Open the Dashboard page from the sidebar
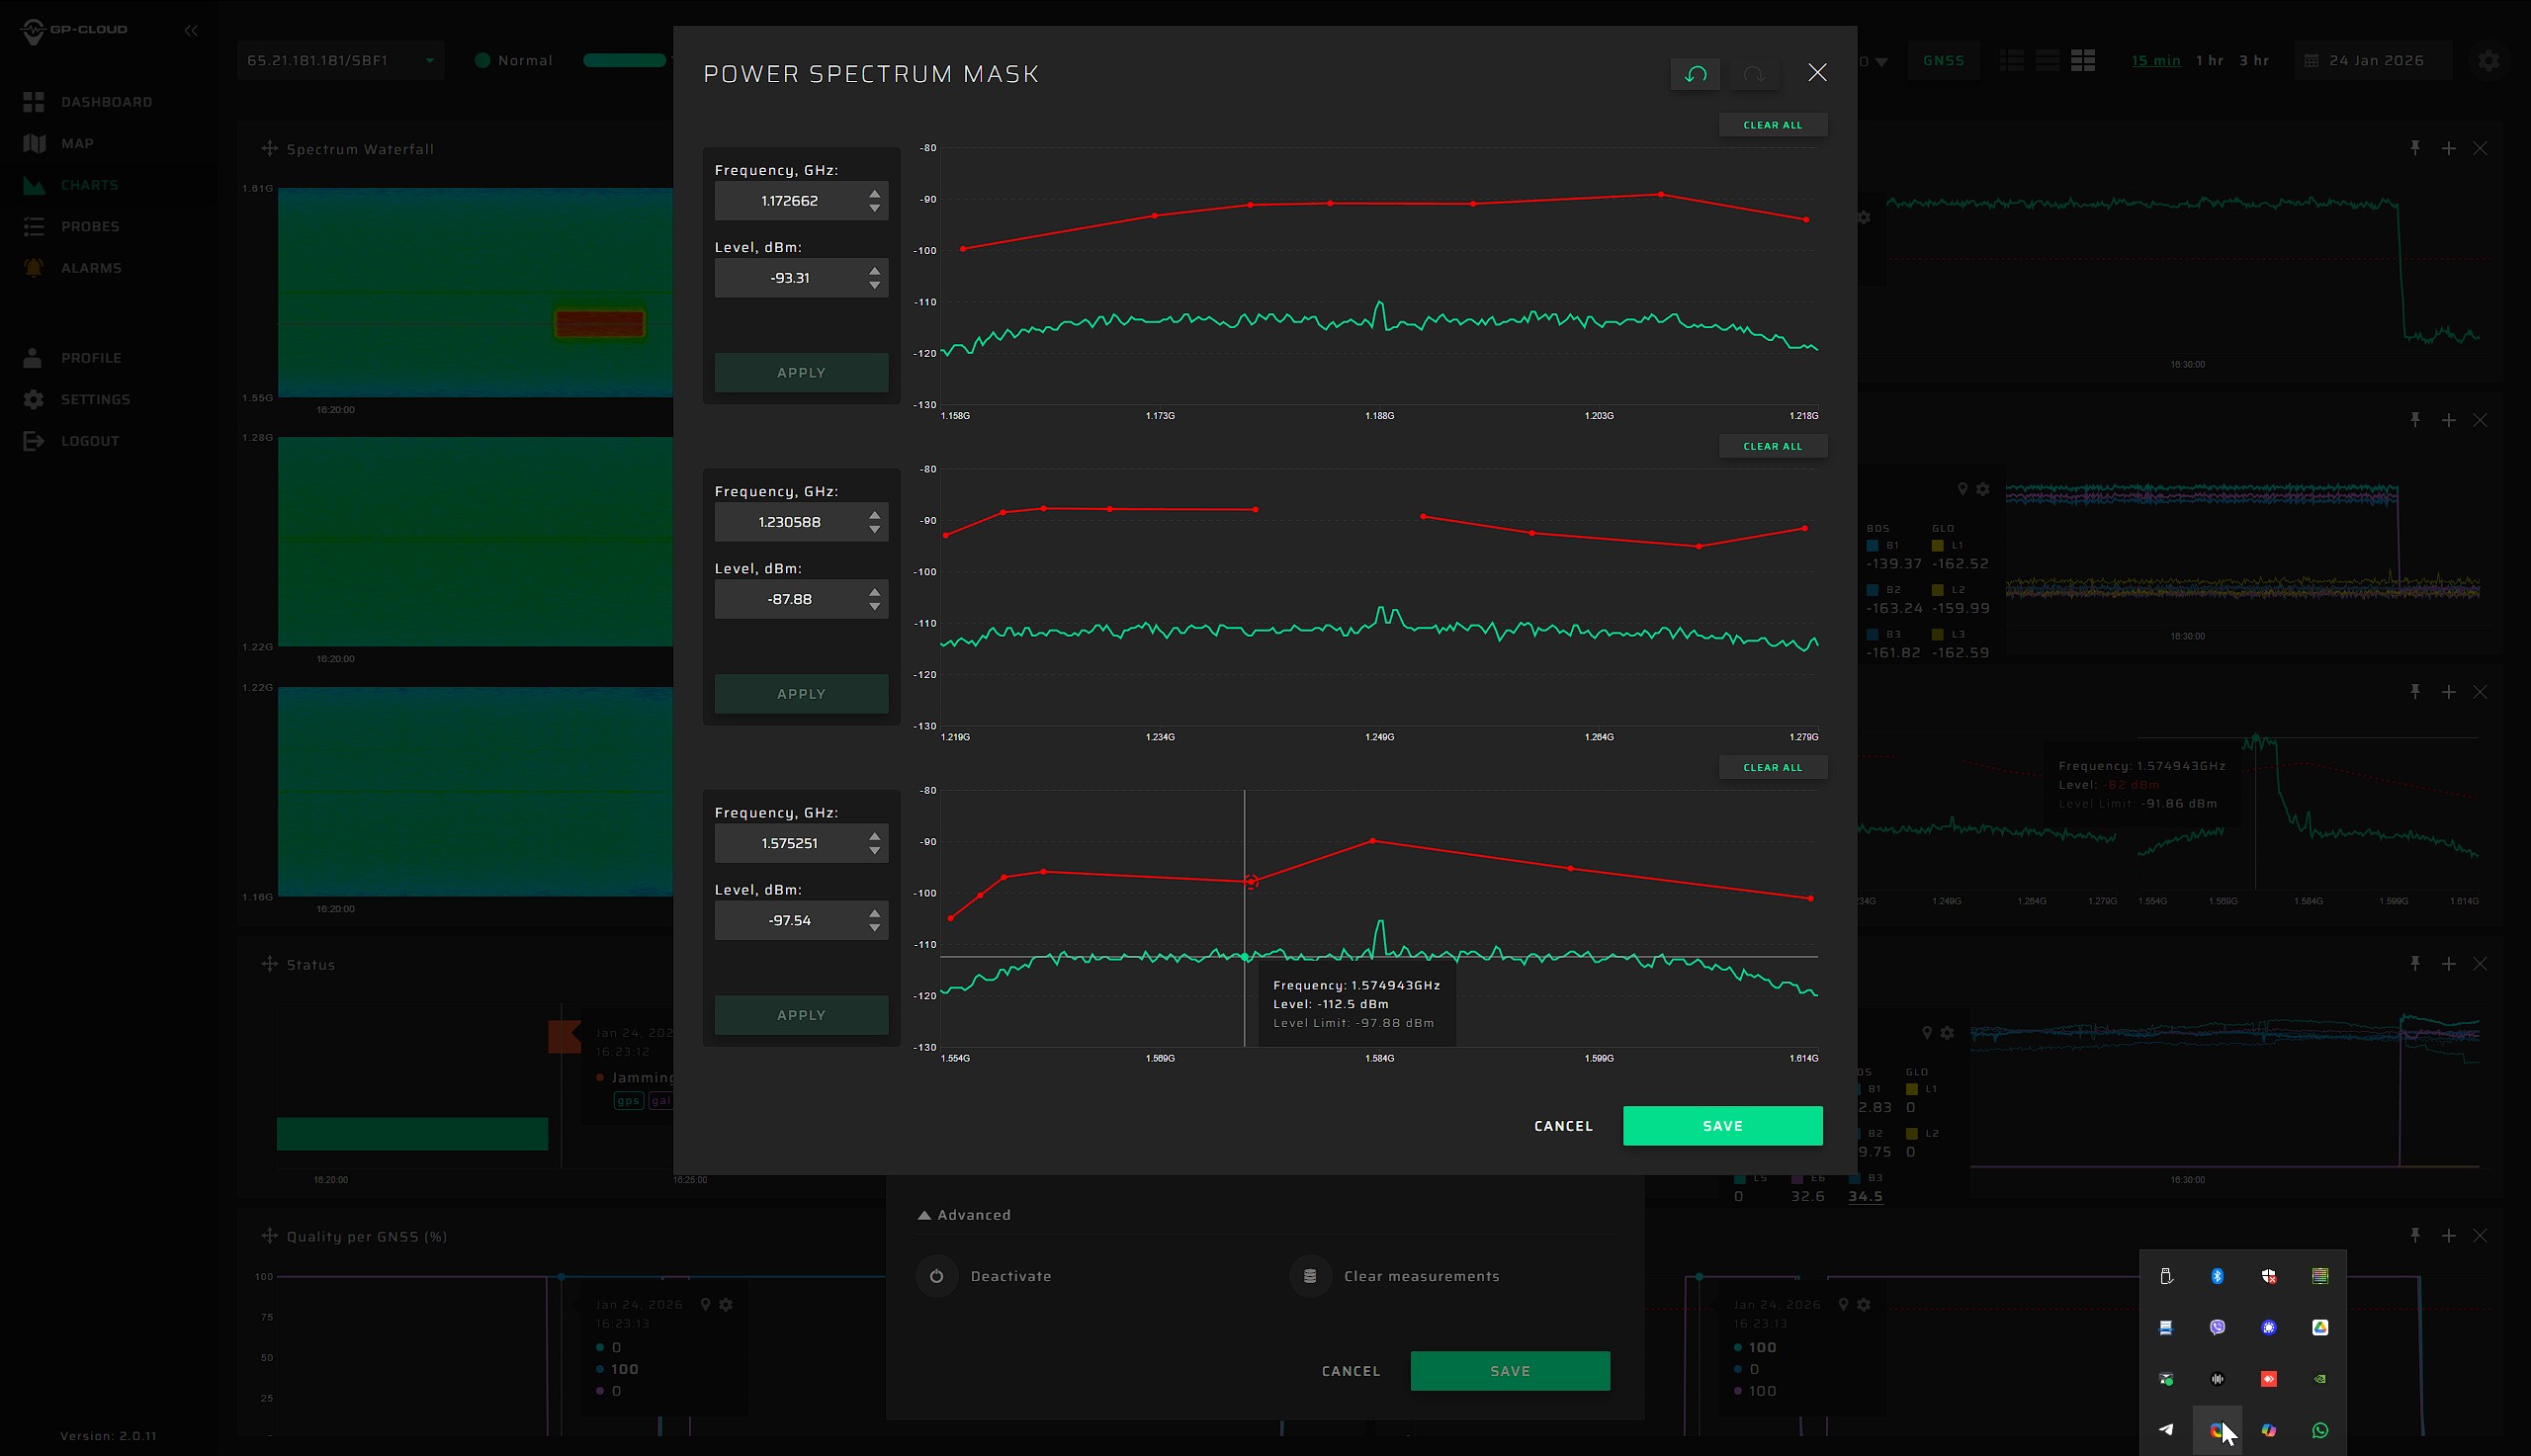2531x1456 pixels. pyautogui.click(x=107, y=102)
